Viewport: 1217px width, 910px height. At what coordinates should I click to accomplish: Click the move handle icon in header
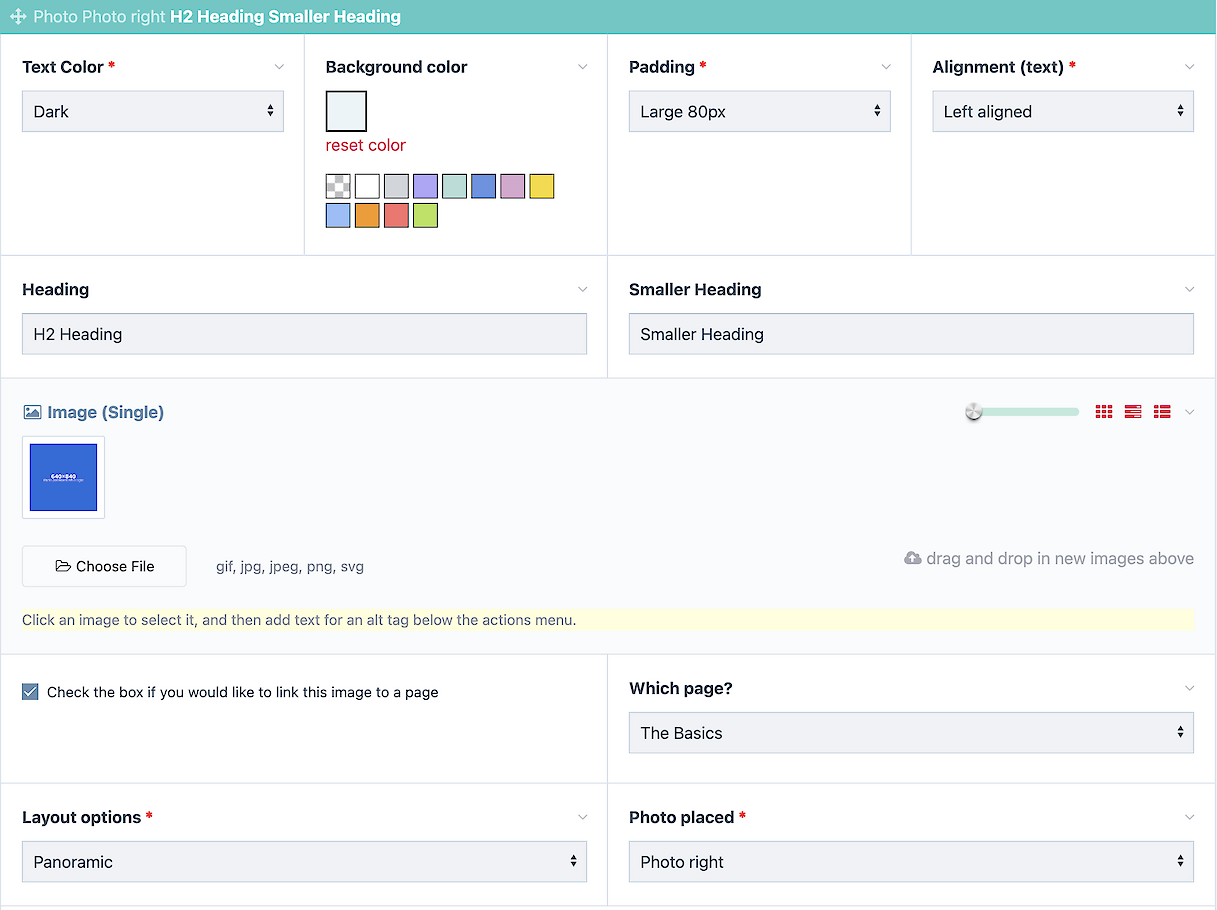pyautogui.click(x=17, y=17)
